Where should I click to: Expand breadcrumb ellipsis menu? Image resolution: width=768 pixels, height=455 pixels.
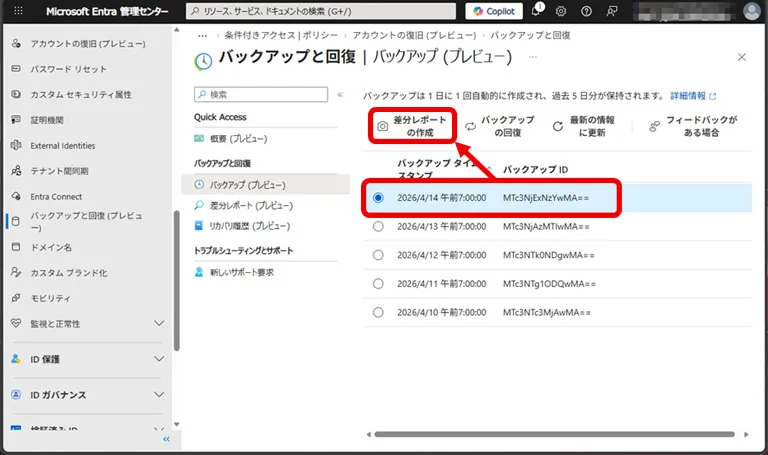coord(202,35)
